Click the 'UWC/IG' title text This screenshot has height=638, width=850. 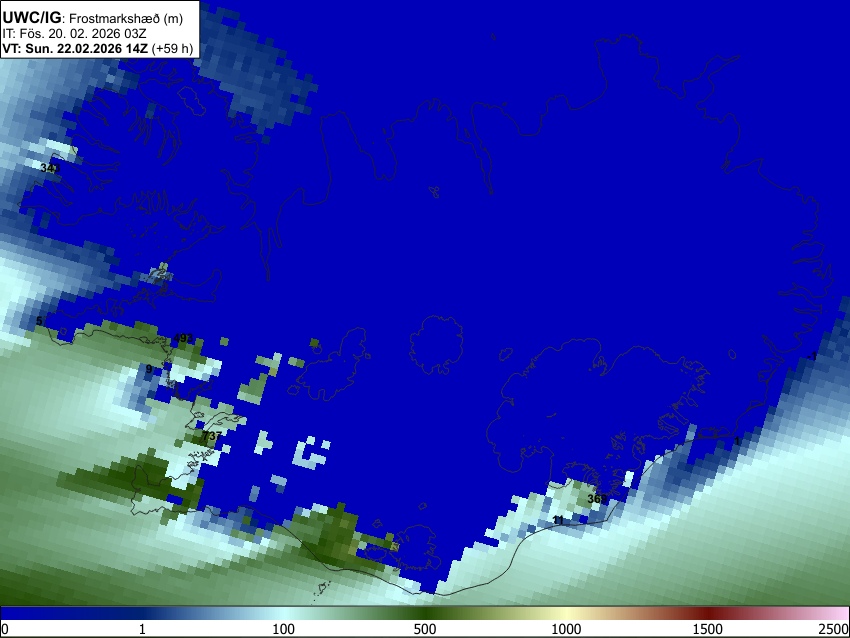[x=31, y=18]
